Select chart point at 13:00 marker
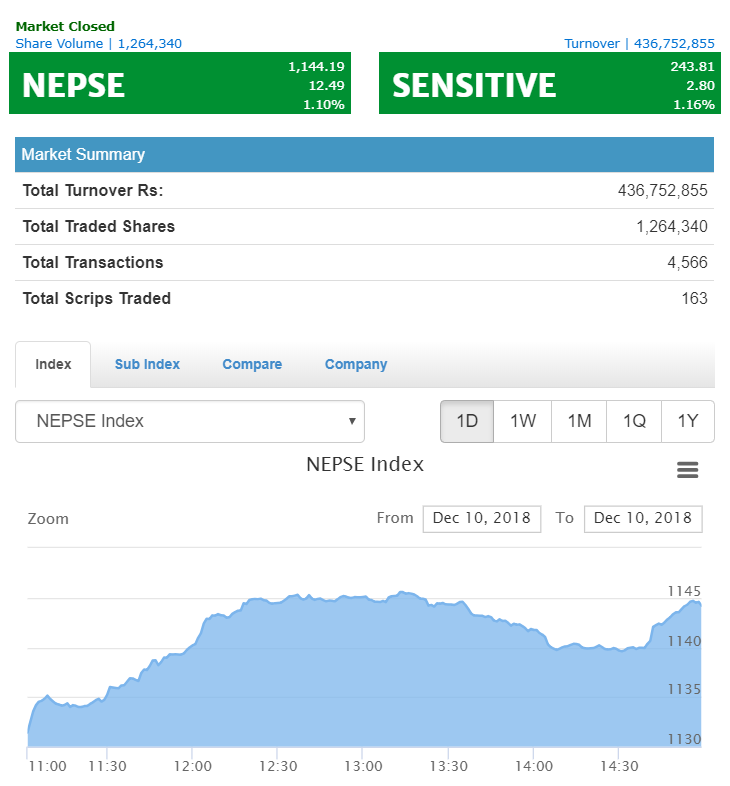730x786 pixels. [x=362, y=597]
